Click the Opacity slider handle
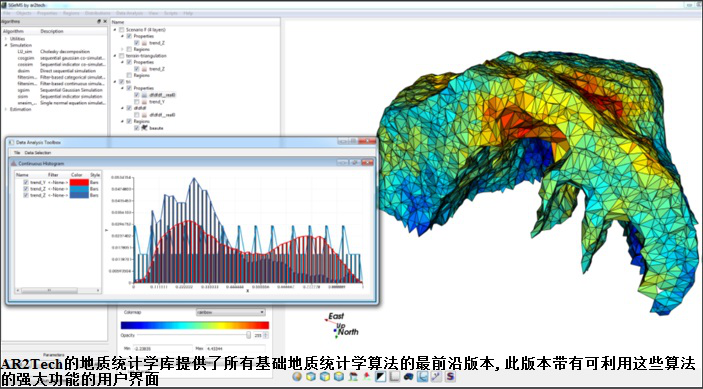The width and height of the screenshot is (703, 389). coord(248,335)
